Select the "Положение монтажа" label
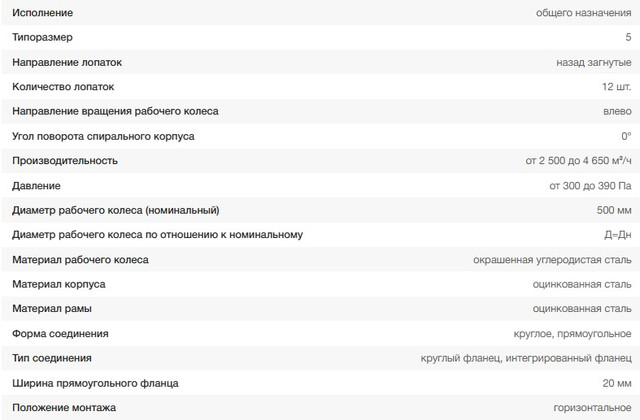This screenshot has height=420, width=640. (x=64, y=408)
